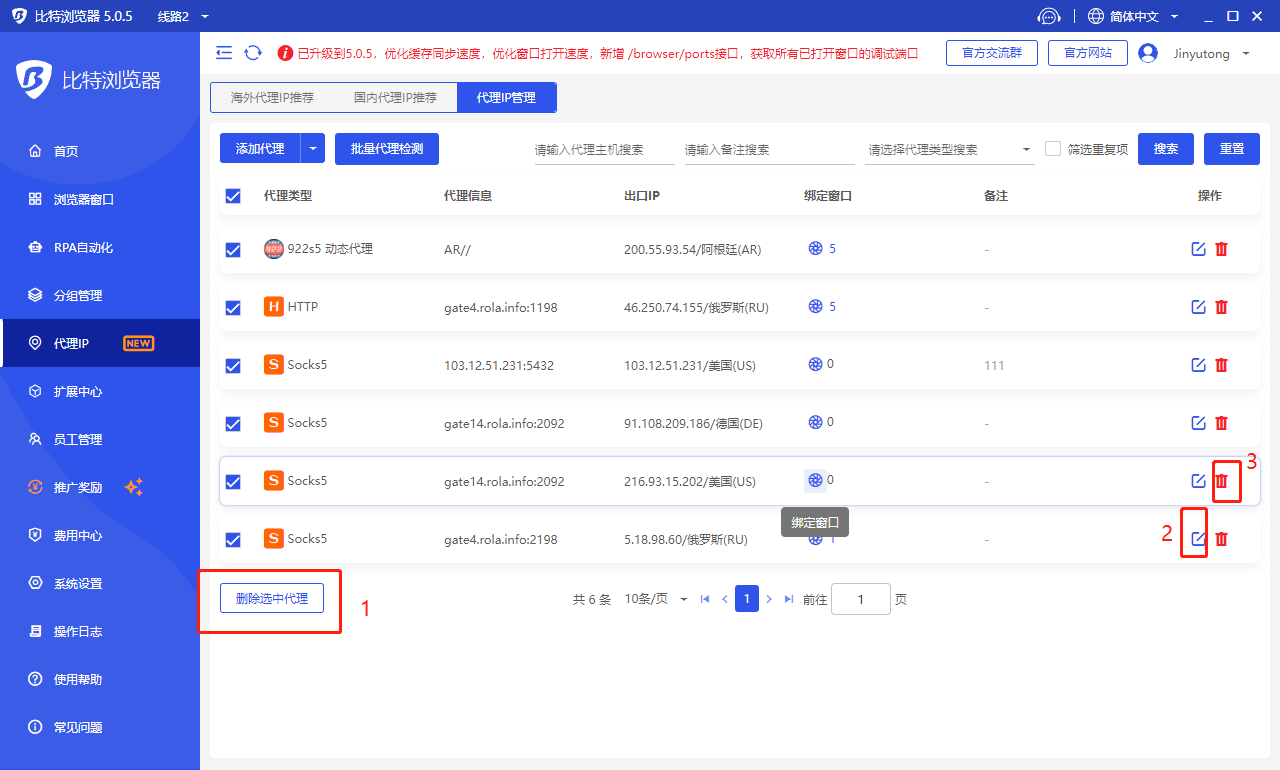
Task: Open the proxy type search dropdown
Action: click(950, 150)
